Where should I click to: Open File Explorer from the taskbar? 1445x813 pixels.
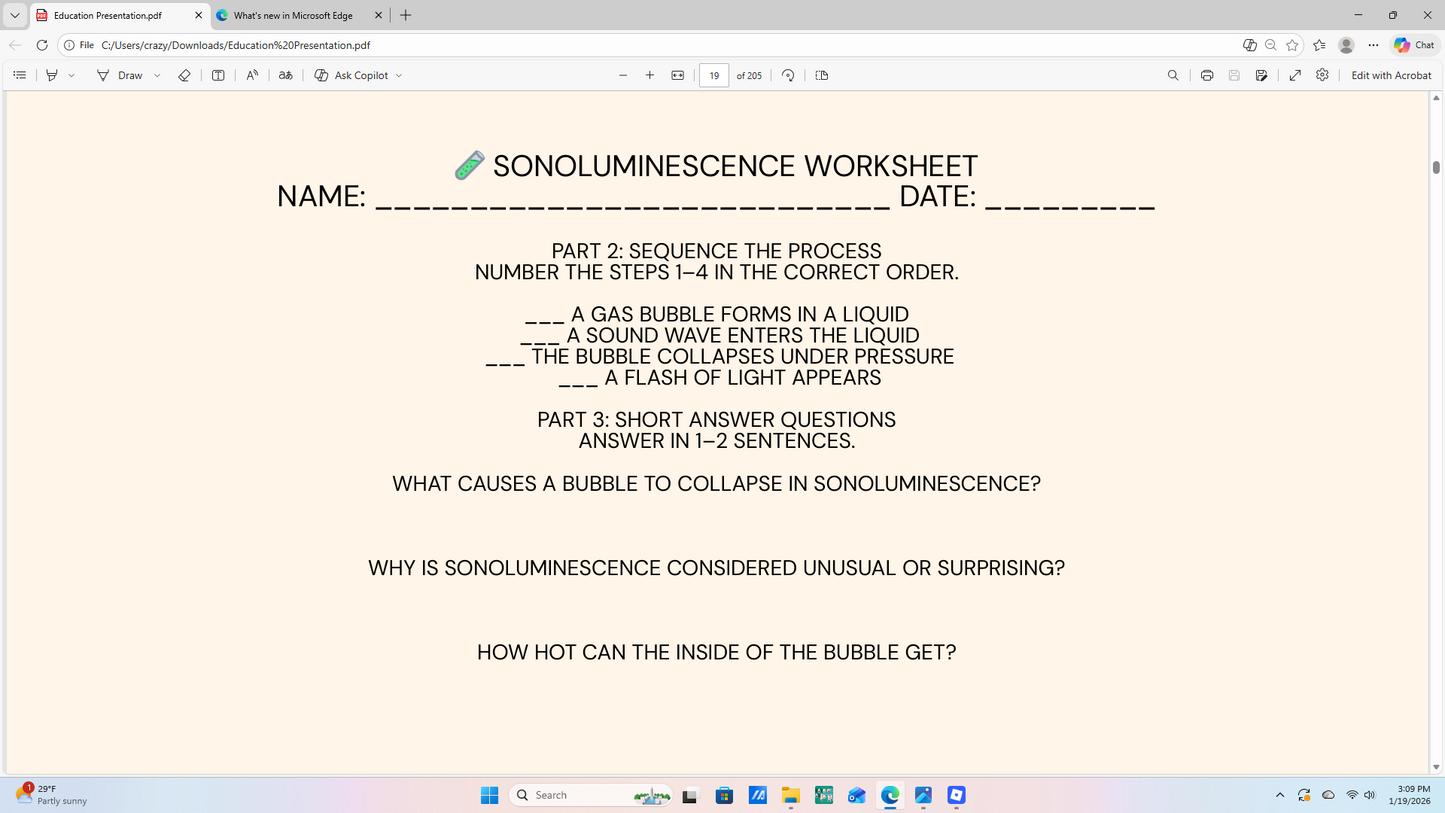click(x=791, y=795)
